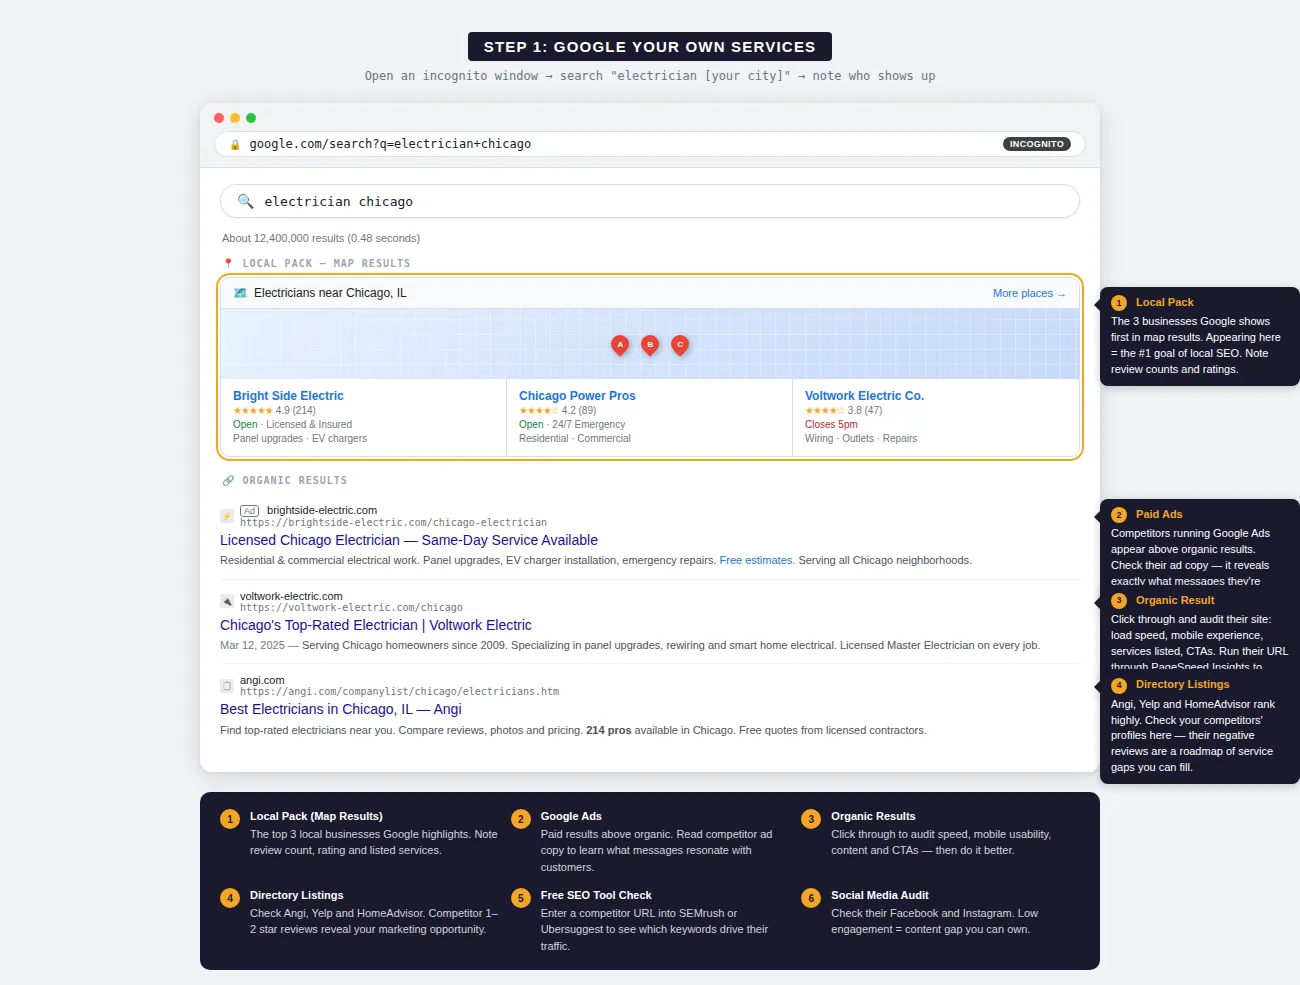Select the LOCAL PACK — MAP RESULTS header

tap(325, 263)
